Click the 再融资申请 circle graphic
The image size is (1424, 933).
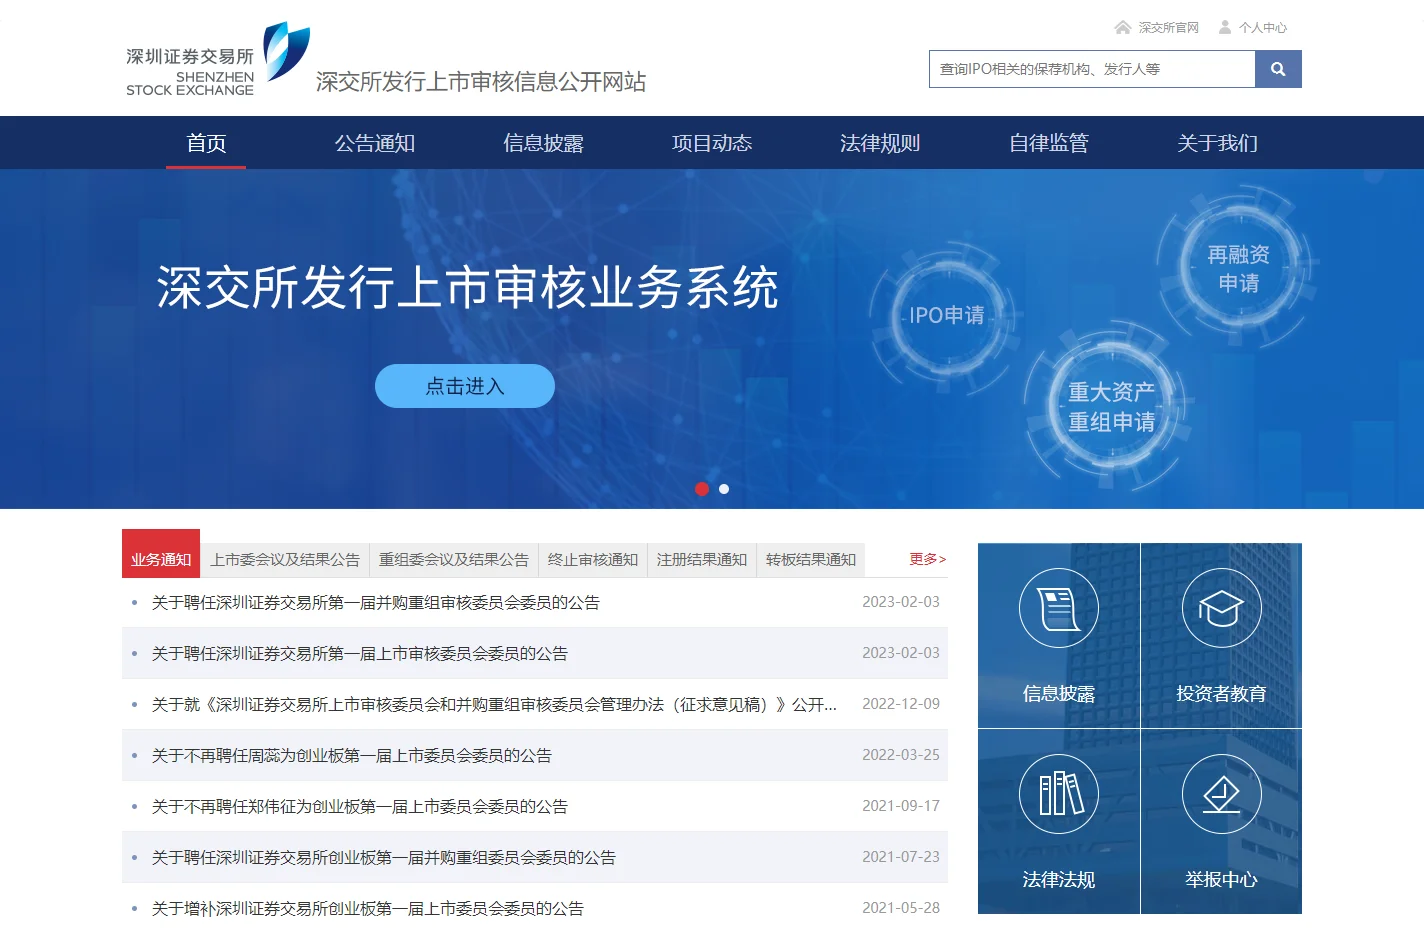point(1238,269)
